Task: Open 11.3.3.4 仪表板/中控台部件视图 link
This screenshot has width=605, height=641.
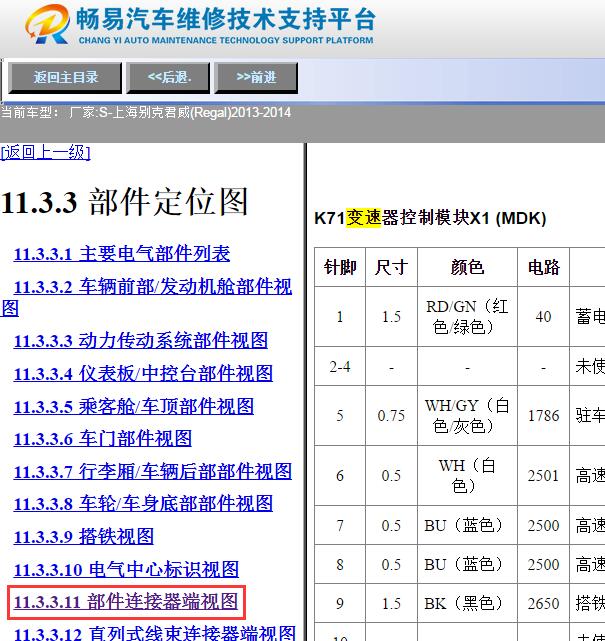Action: tap(143, 374)
